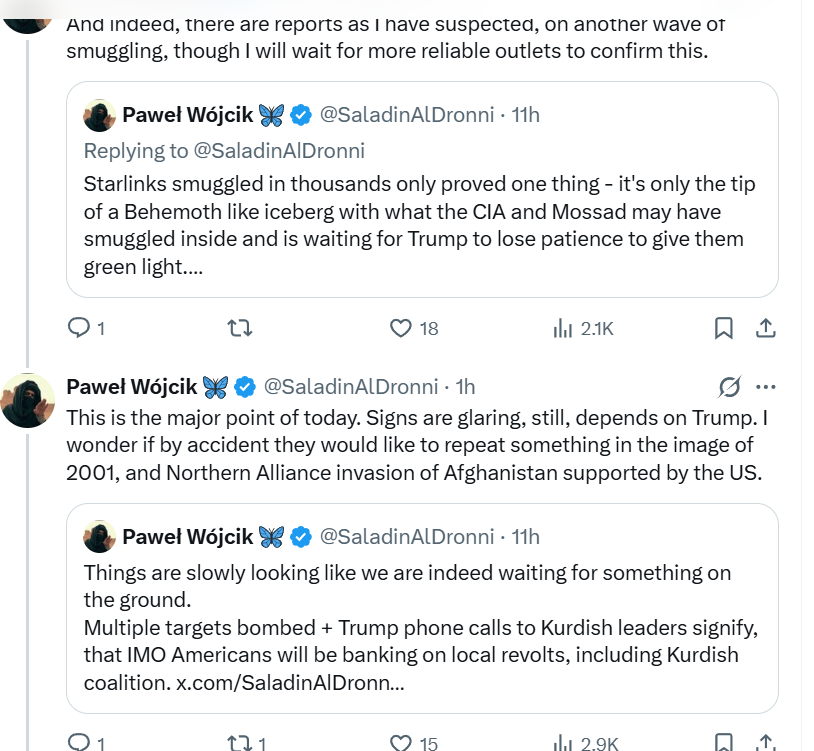The height and width of the screenshot is (751, 814).
Task: Open the Paweł Wójcik name on the 1h tweet
Action: coord(132,386)
